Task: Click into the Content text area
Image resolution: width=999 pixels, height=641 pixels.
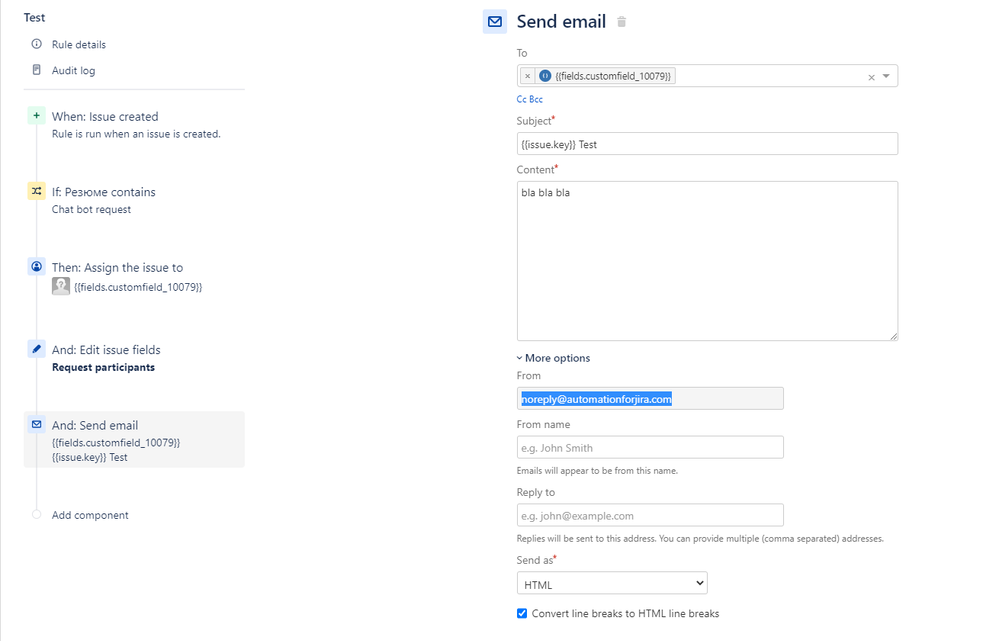Action: pyautogui.click(x=707, y=261)
